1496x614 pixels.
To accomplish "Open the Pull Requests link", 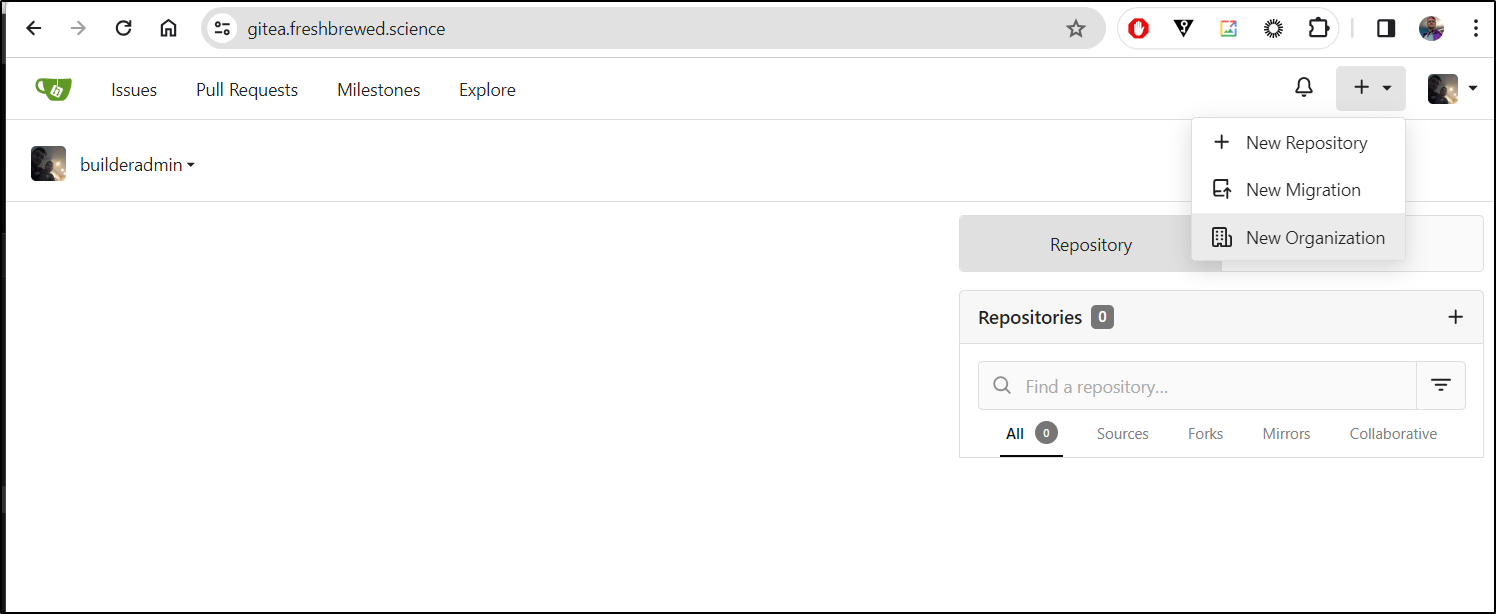I will [x=247, y=90].
